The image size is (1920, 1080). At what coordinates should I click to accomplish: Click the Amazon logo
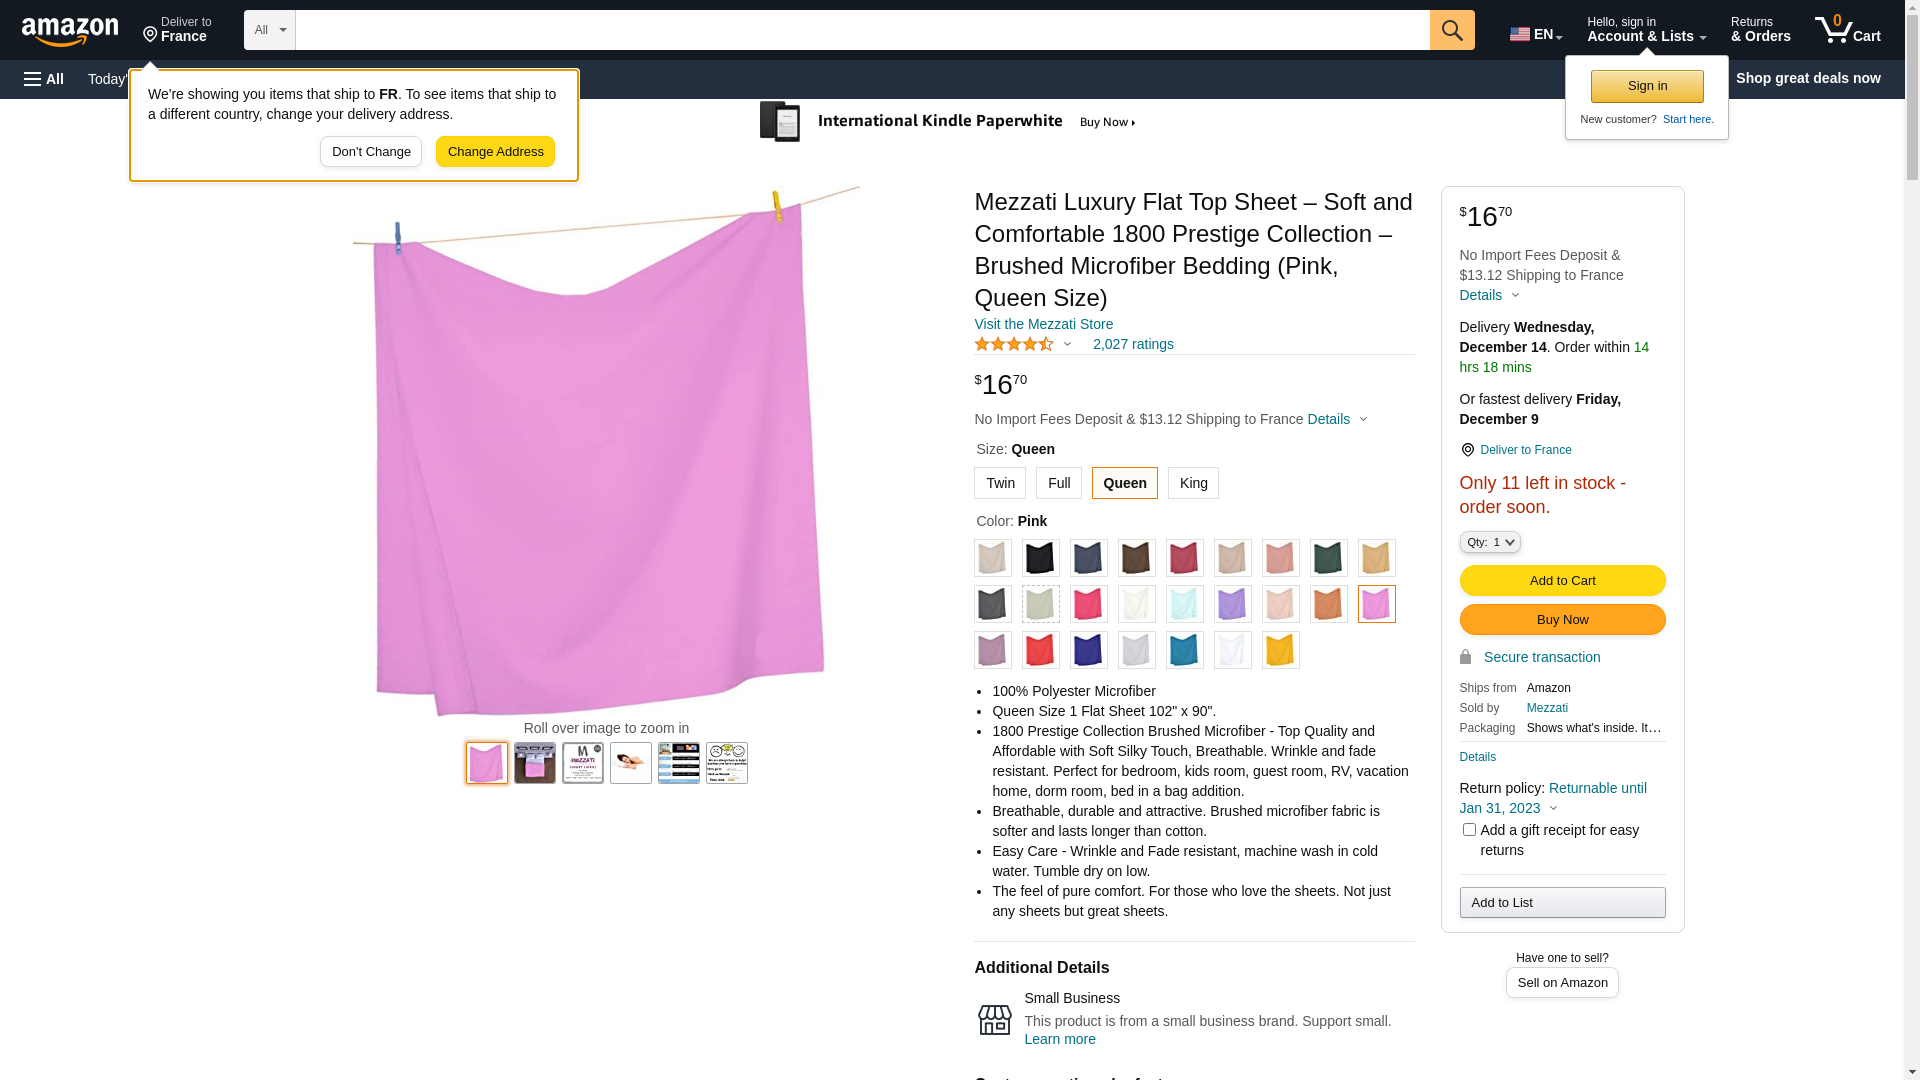coord(70,31)
